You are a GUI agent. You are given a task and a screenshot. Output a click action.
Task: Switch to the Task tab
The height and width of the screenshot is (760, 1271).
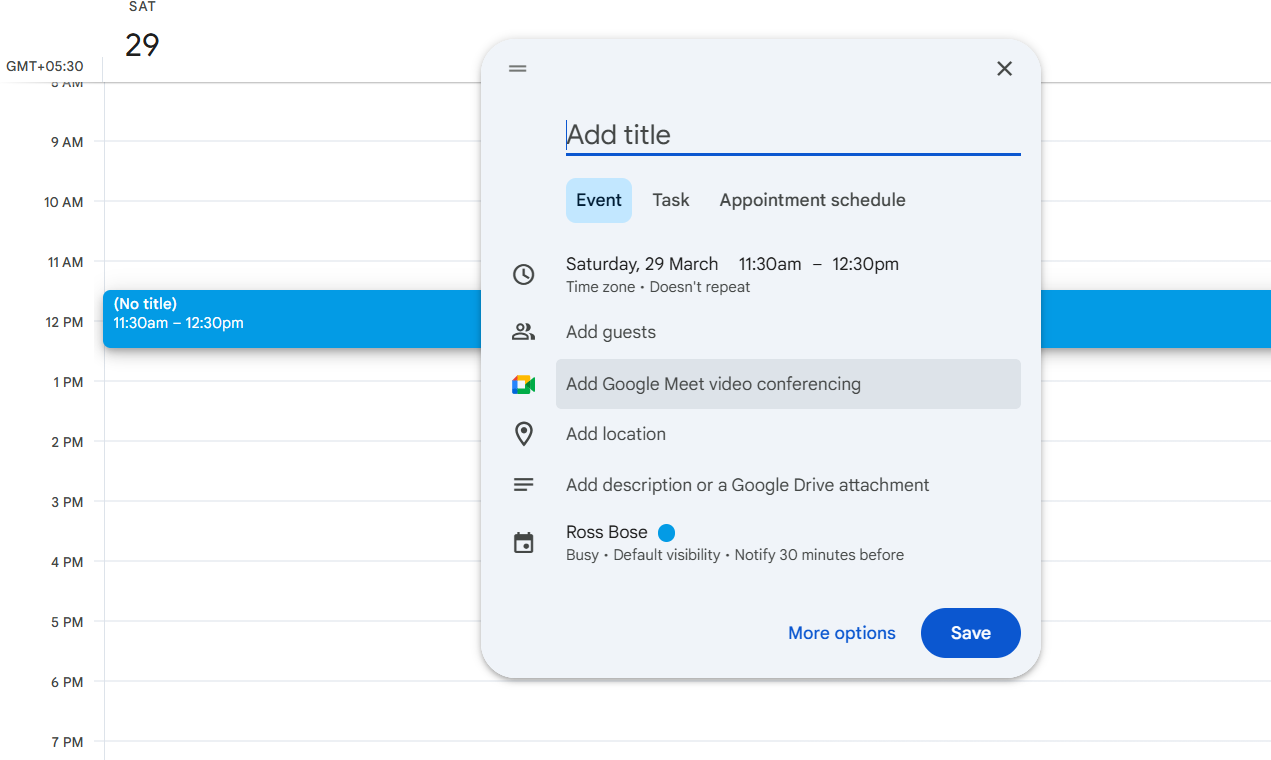click(x=670, y=200)
